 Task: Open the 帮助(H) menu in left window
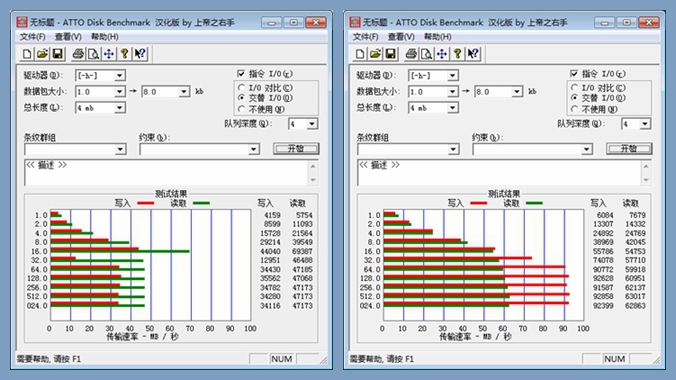(105, 37)
